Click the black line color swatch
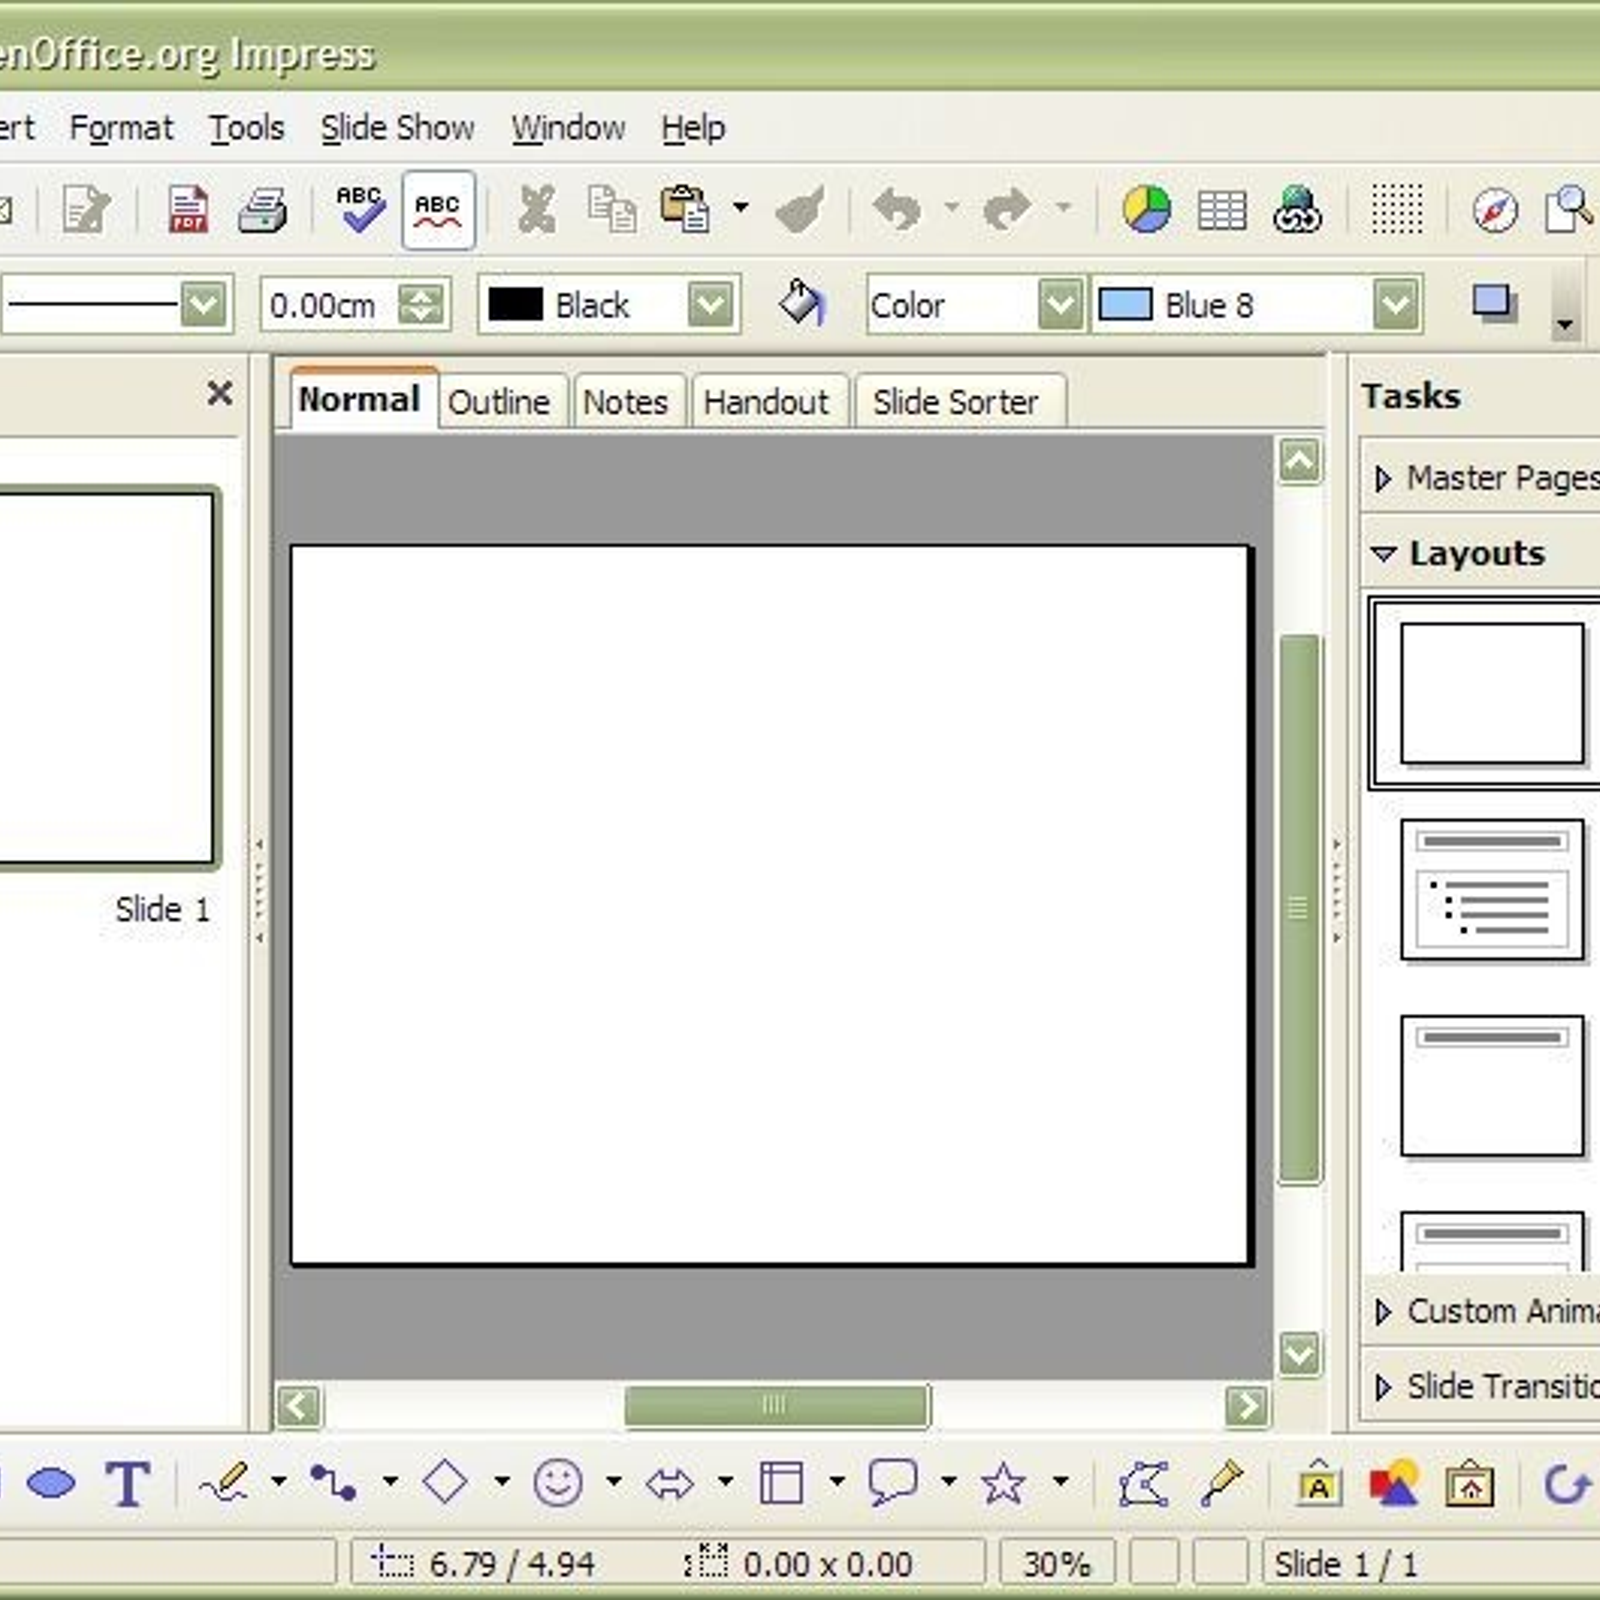 [x=515, y=304]
